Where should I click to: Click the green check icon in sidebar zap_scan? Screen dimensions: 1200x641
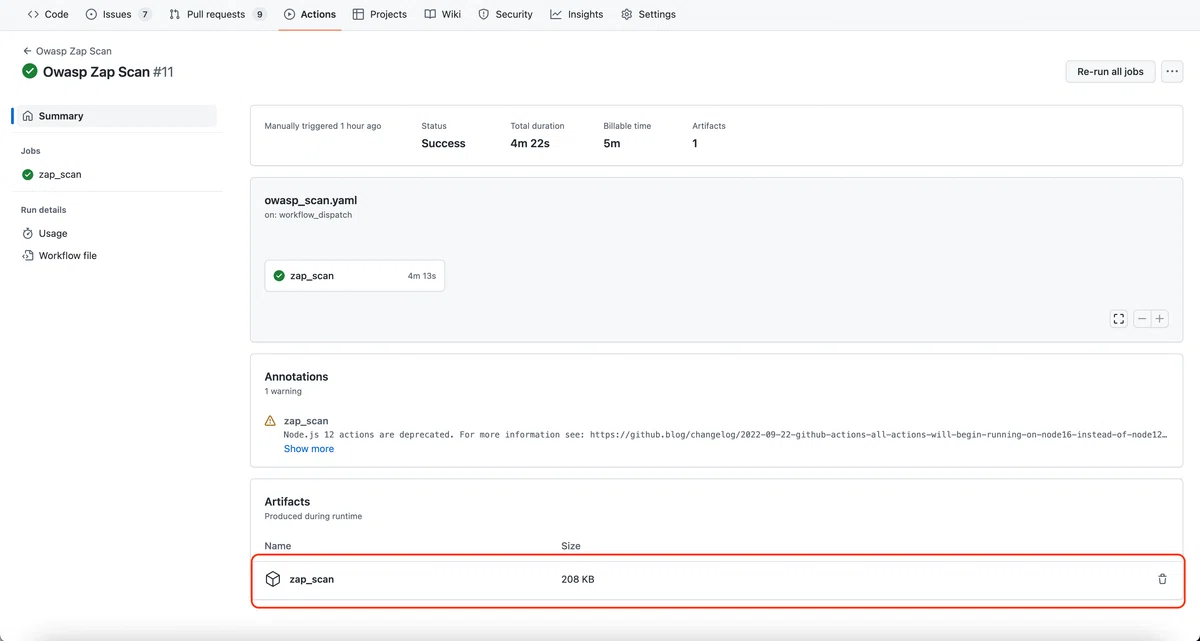[x=28, y=174]
